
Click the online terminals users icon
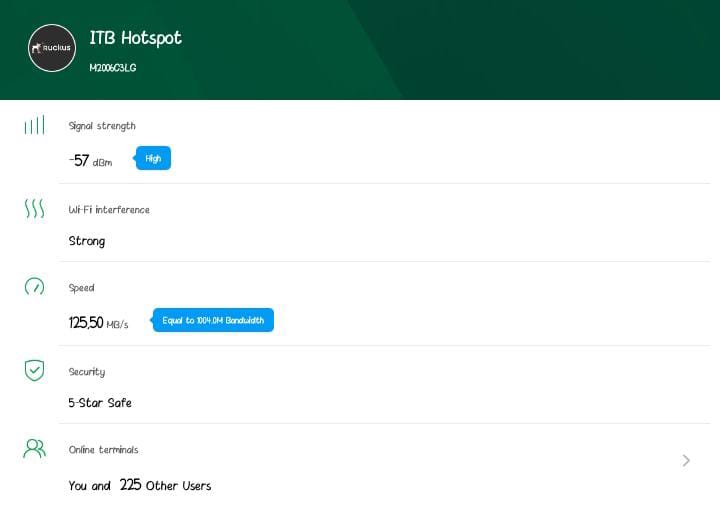pos(34,448)
